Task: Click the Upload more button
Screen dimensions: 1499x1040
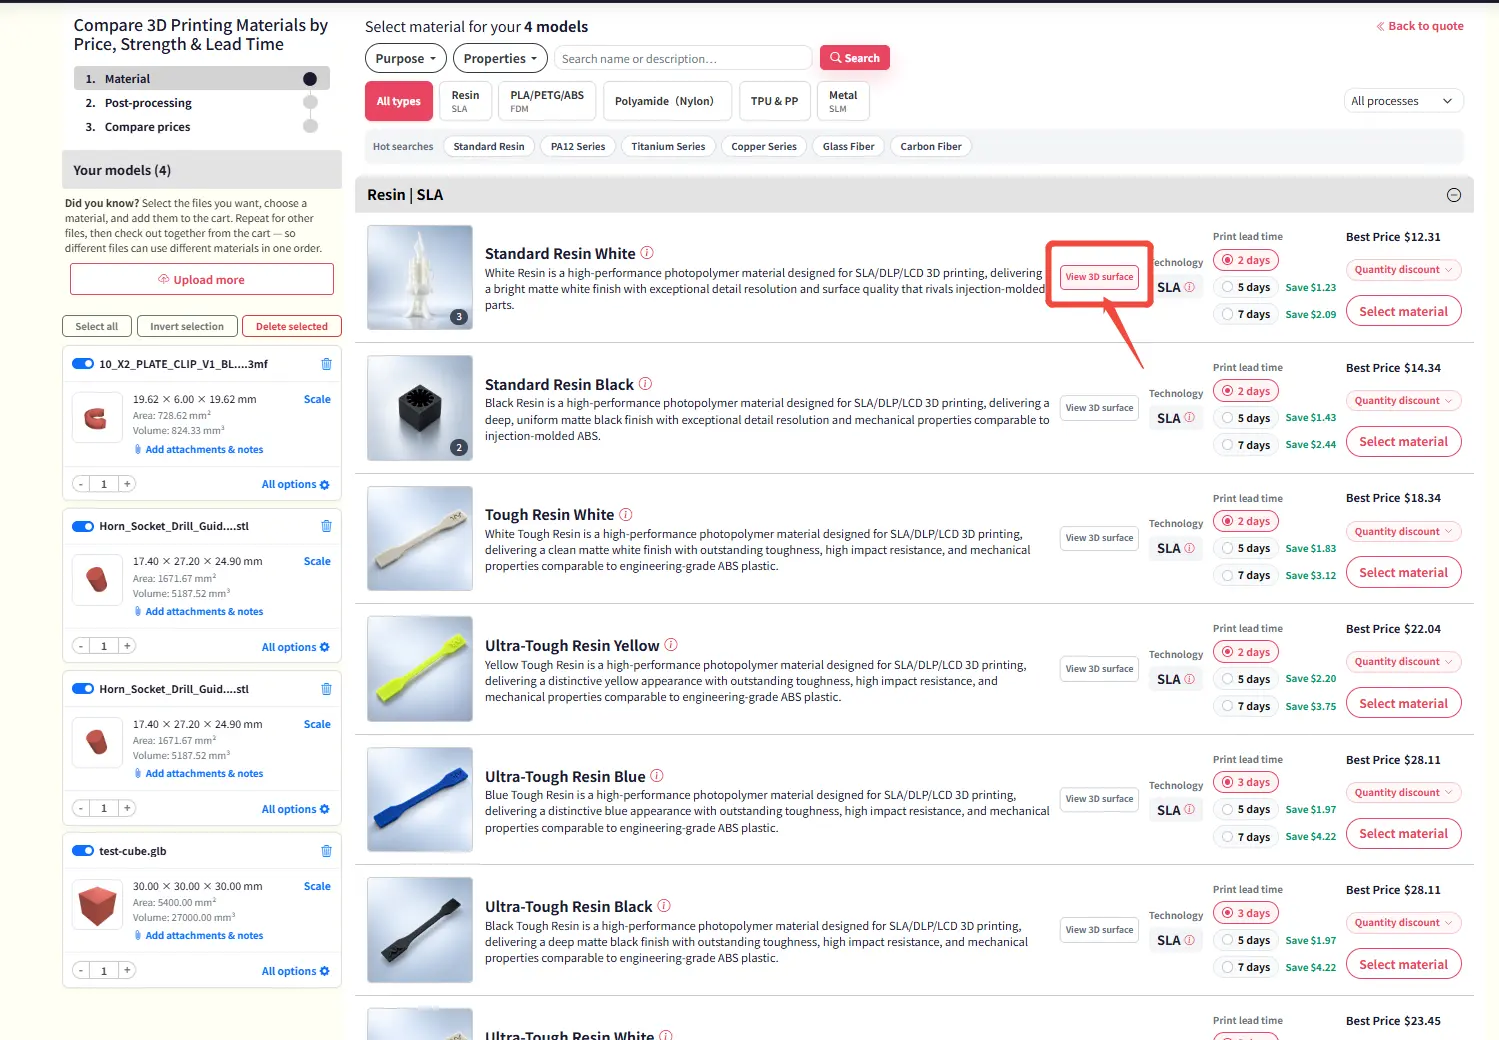Action: 202,280
